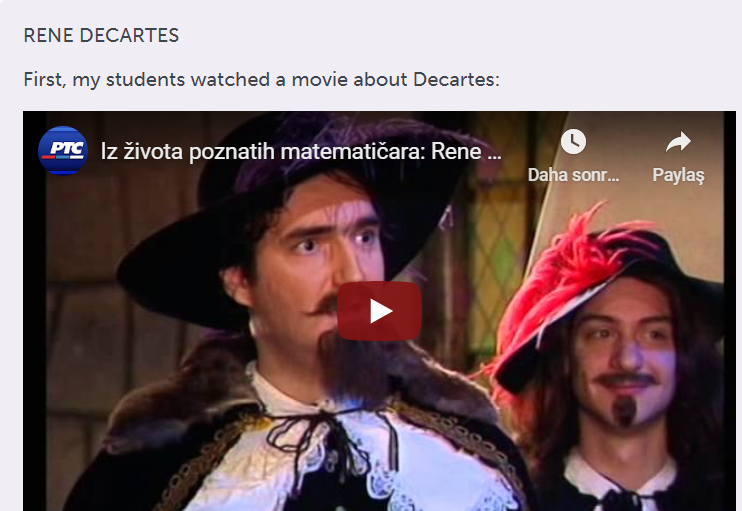Open the "Iz života poznatih matematičara" video title
Viewport: 742px width, 511px height.
click(x=301, y=151)
